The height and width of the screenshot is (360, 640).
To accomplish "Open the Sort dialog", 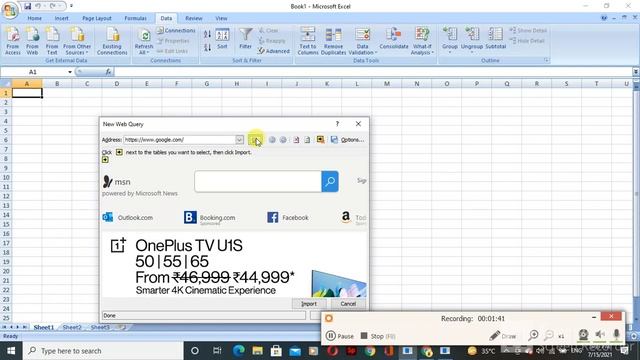I will coord(222,39).
